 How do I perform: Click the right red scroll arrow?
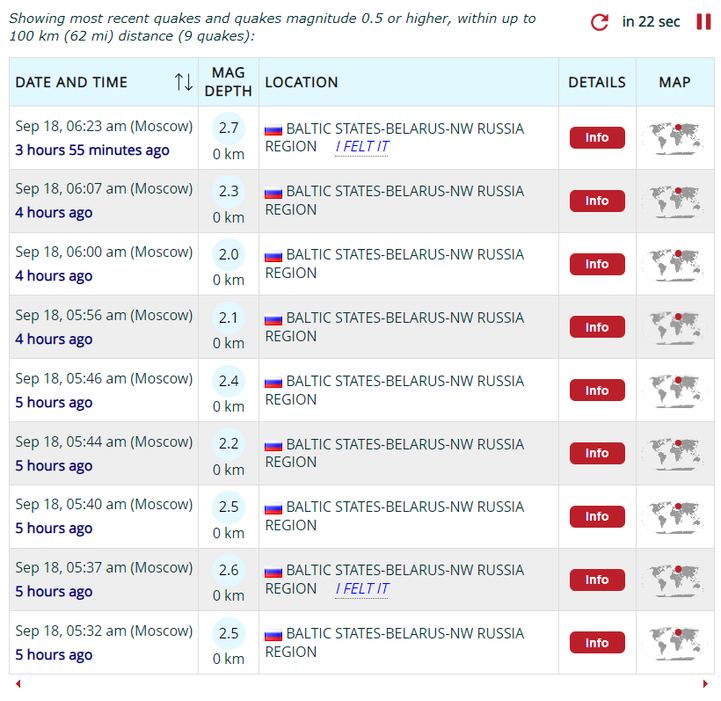point(705,684)
